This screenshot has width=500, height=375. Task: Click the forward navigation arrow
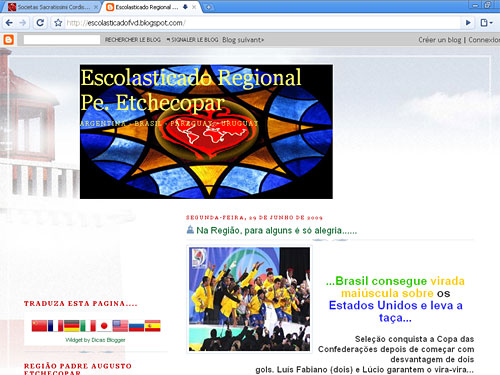coord(23,23)
